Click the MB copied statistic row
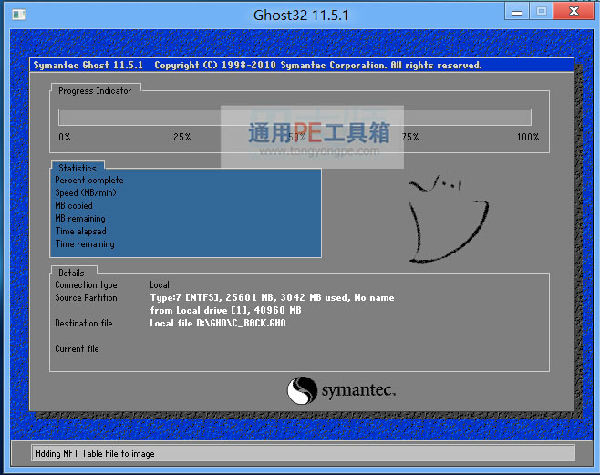Viewport: 600px width, 475px height. click(74, 206)
